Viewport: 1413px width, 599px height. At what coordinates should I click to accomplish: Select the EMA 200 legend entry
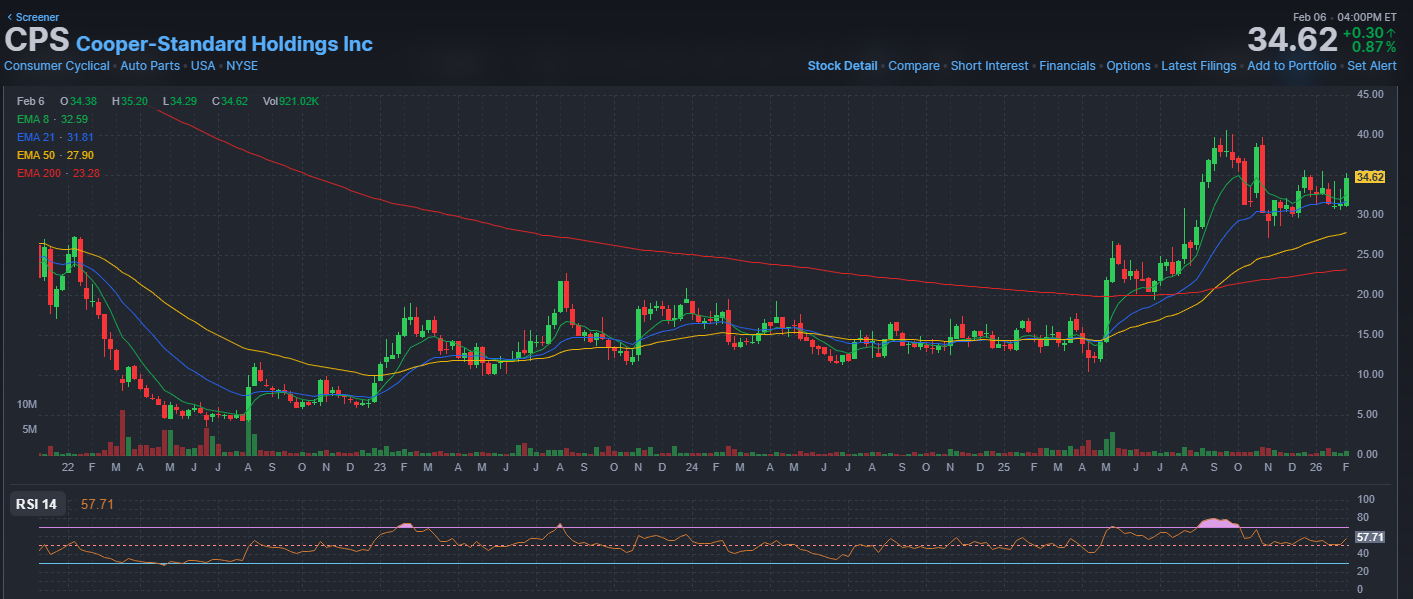click(58, 173)
